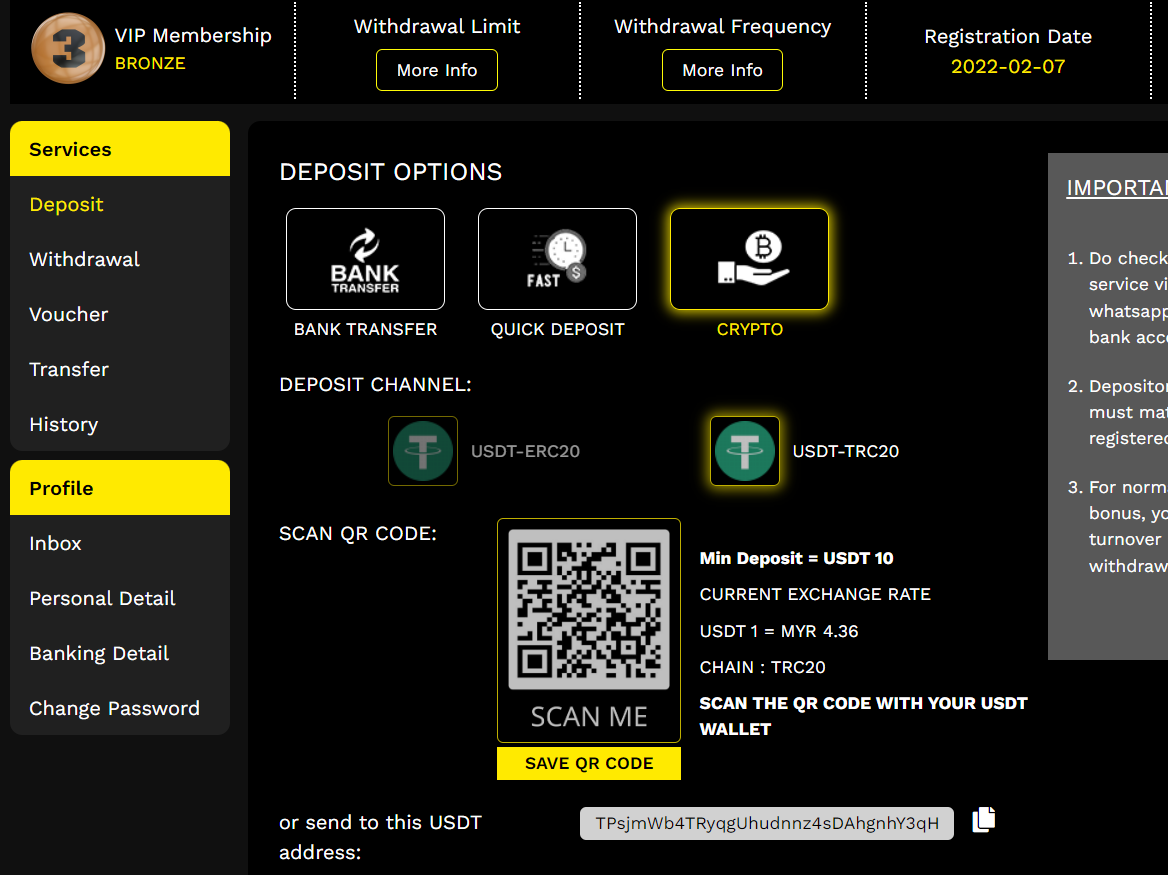Screen dimensions: 1168x875
Task: Click the USDT wallet address field
Action: click(767, 824)
